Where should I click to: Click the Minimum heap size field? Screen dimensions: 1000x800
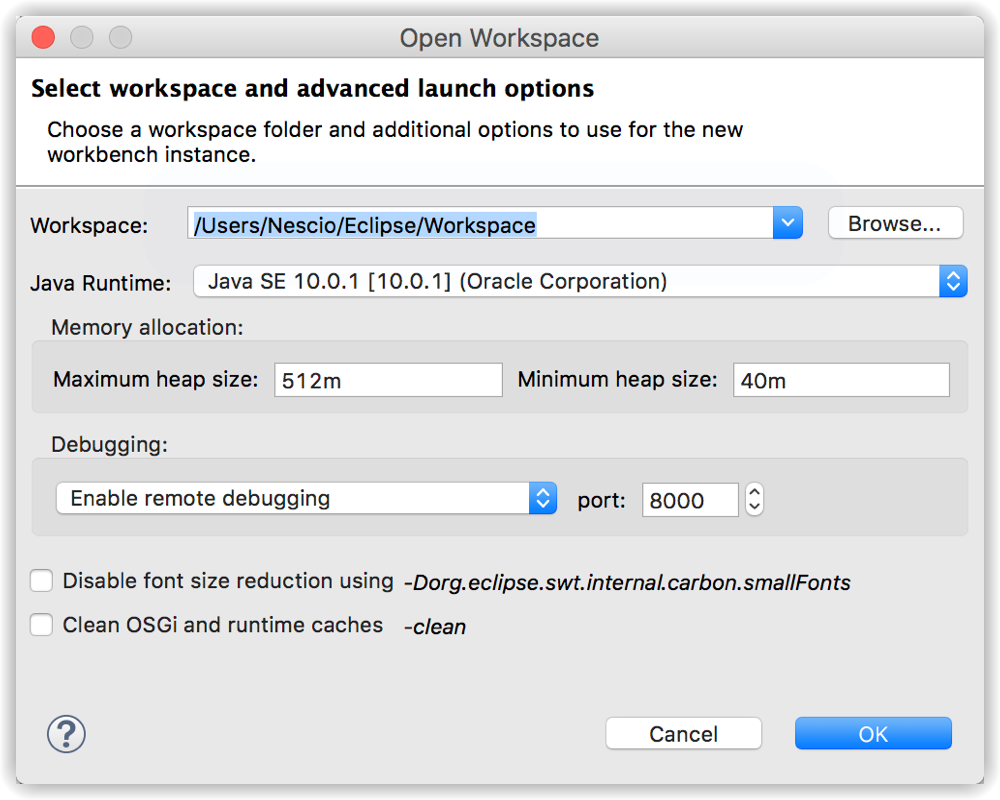pyautogui.click(x=841, y=380)
